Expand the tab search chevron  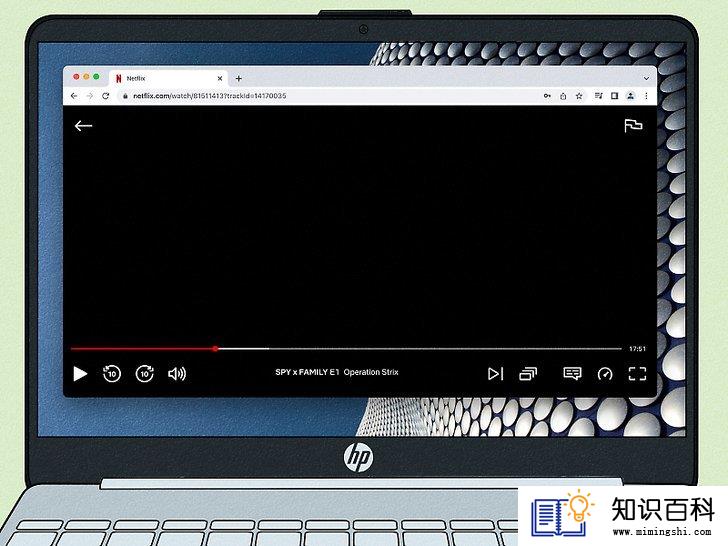coord(646,78)
